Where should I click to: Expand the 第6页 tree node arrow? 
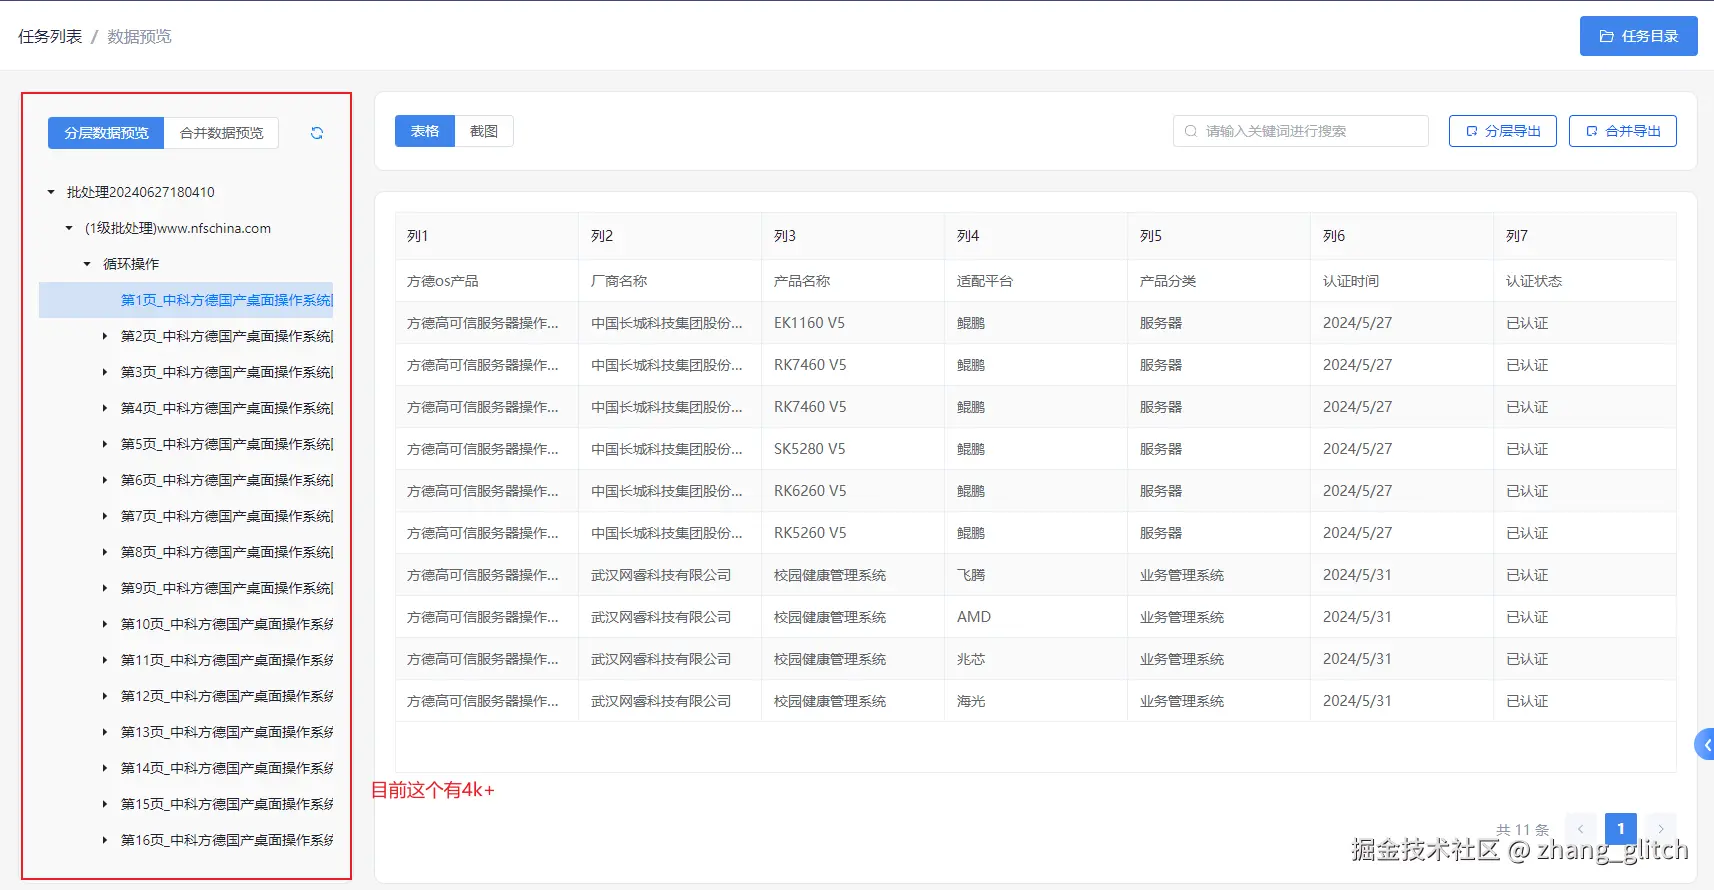point(104,480)
